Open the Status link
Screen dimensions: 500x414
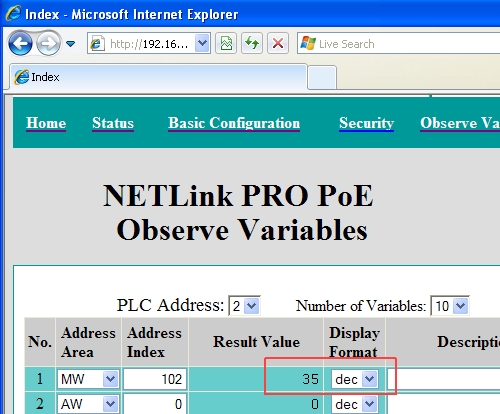coord(113,123)
